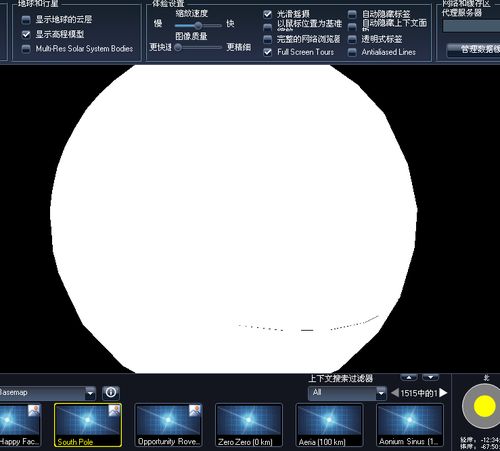This screenshot has width=500, height=451.
Task: Enable 显示地球的云层 checkbox
Action: (x=26, y=20)
